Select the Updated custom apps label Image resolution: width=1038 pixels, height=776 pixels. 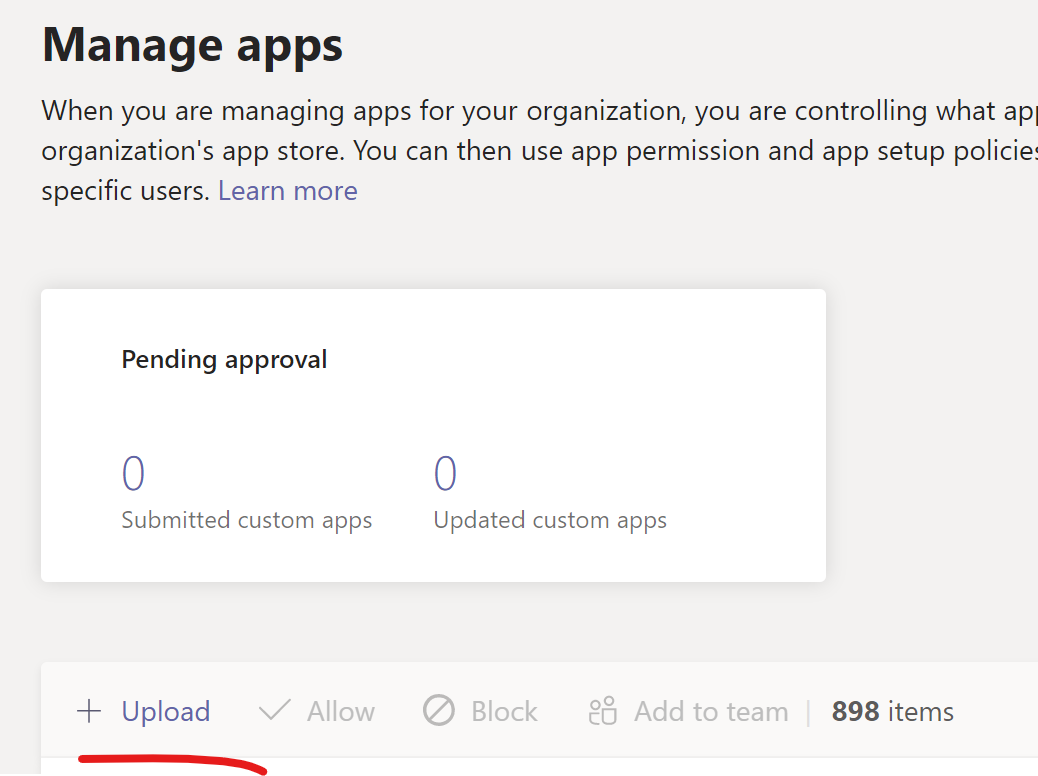[x=550, y=520]
